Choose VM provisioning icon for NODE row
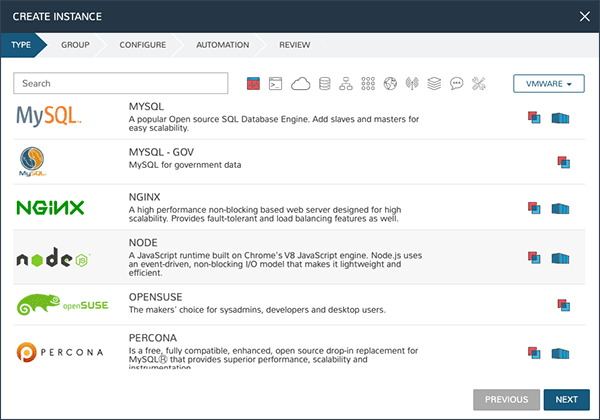This screenshot has width=600, height=420. click(534, 257)
